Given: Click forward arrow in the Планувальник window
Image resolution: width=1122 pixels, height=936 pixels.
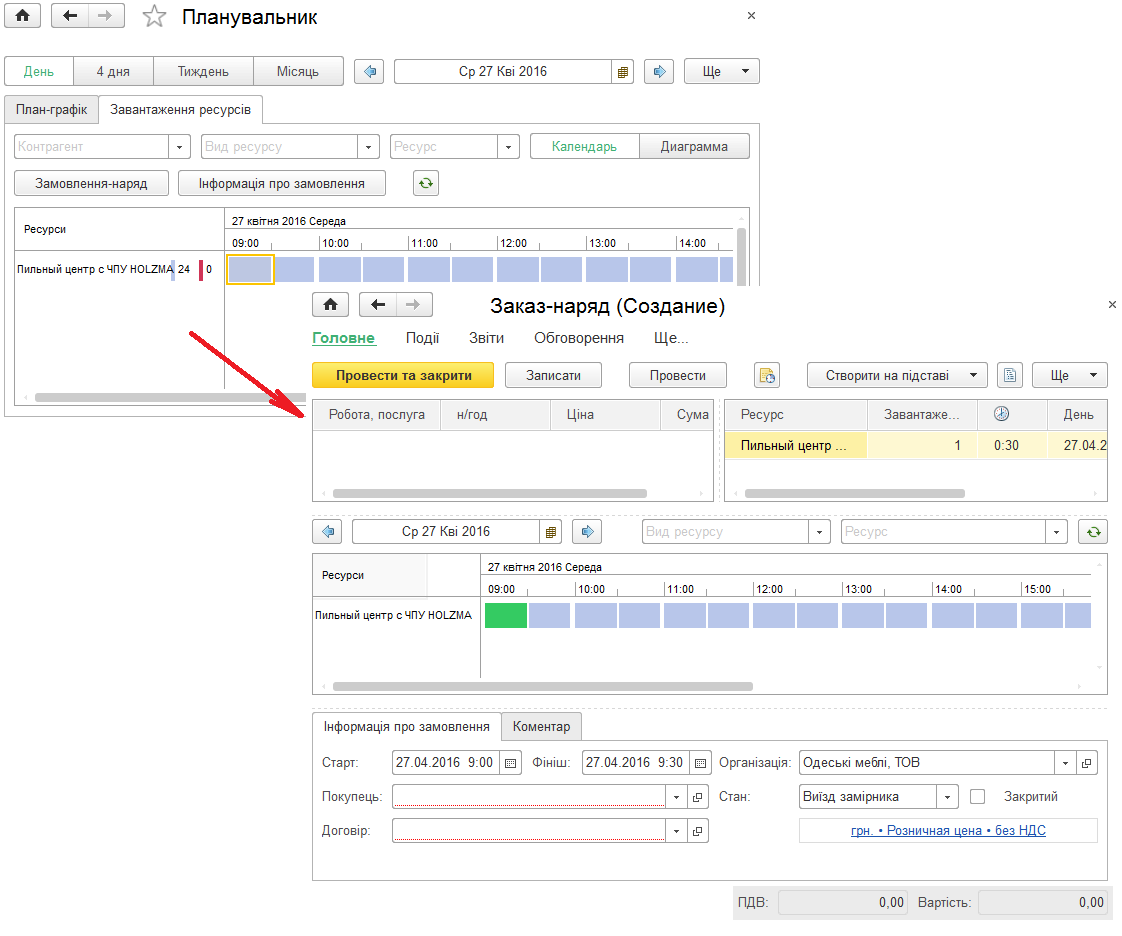Looking at the screenshot, I should [106, 16].
